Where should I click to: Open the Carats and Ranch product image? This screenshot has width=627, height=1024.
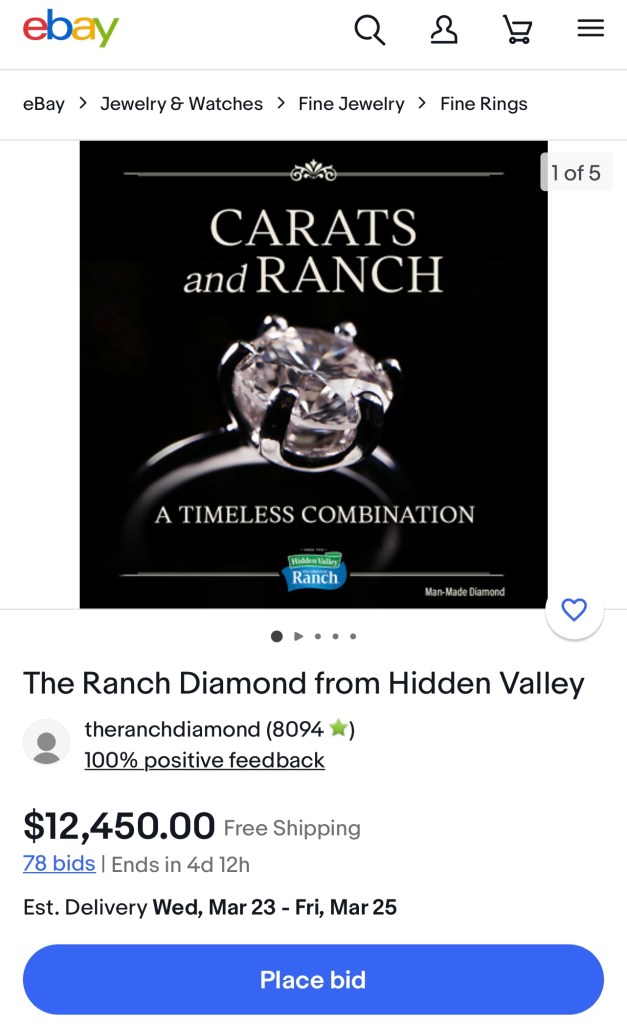click(x=313, y=374)
